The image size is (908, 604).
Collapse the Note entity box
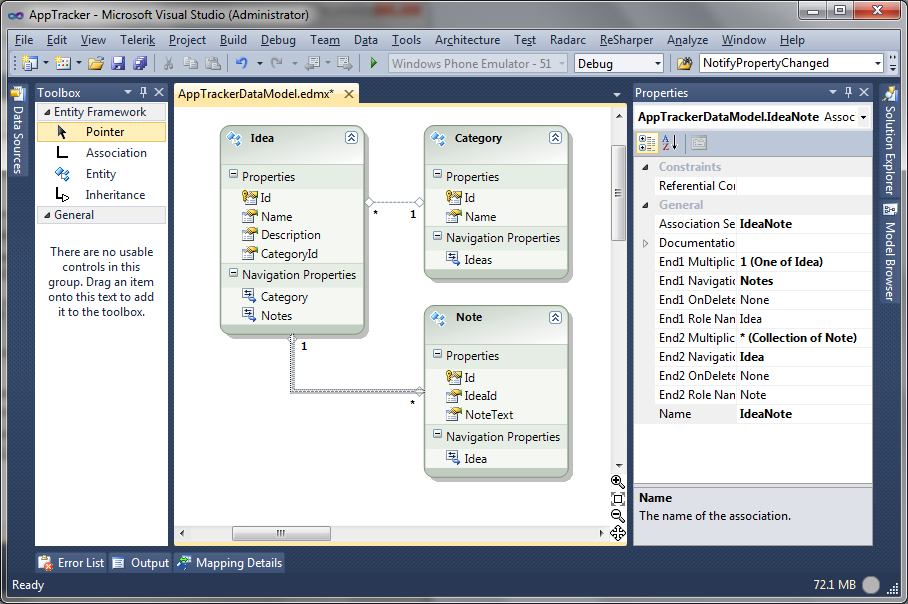click(555, 317)
